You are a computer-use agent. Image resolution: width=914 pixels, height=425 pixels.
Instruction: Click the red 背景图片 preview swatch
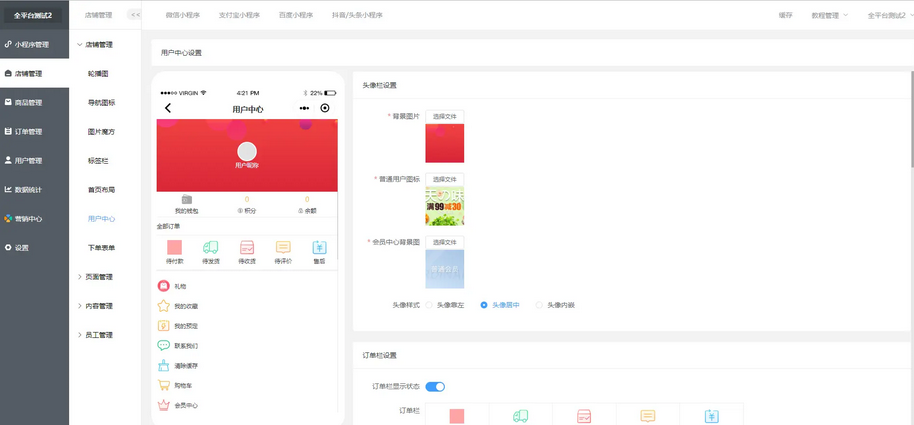click(x=444, y=143)
